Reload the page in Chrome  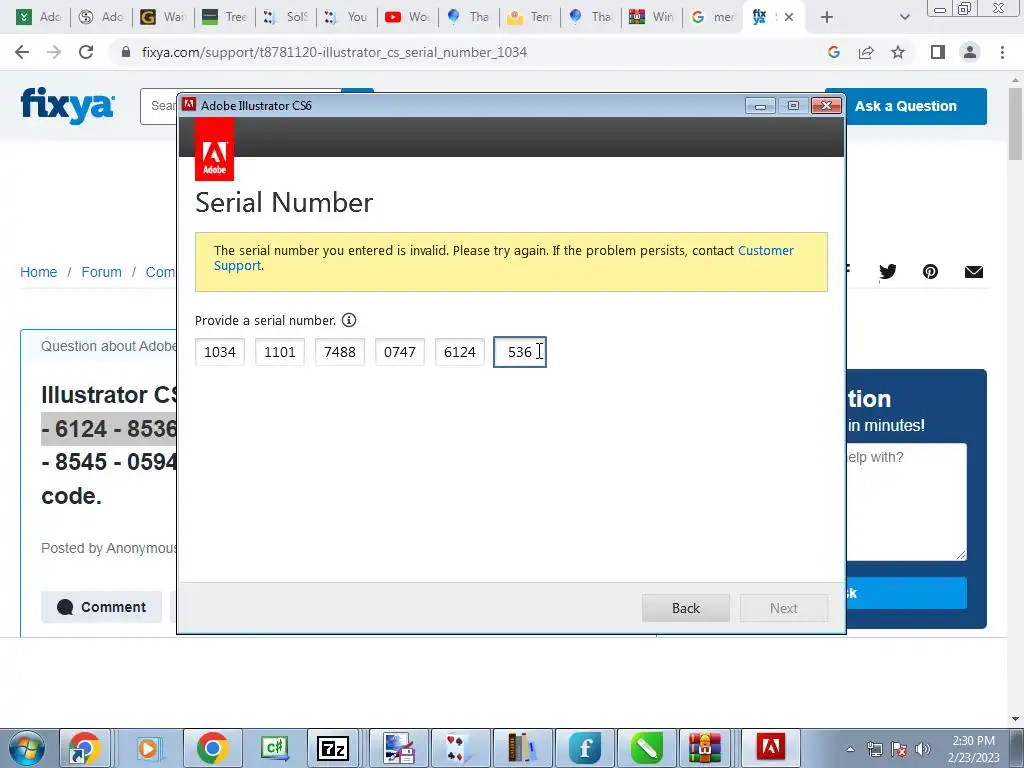86,52
